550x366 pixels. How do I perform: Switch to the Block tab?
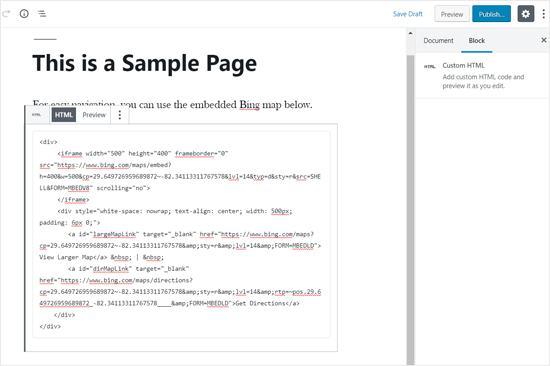pyautogui.click(x=477, y=41)
